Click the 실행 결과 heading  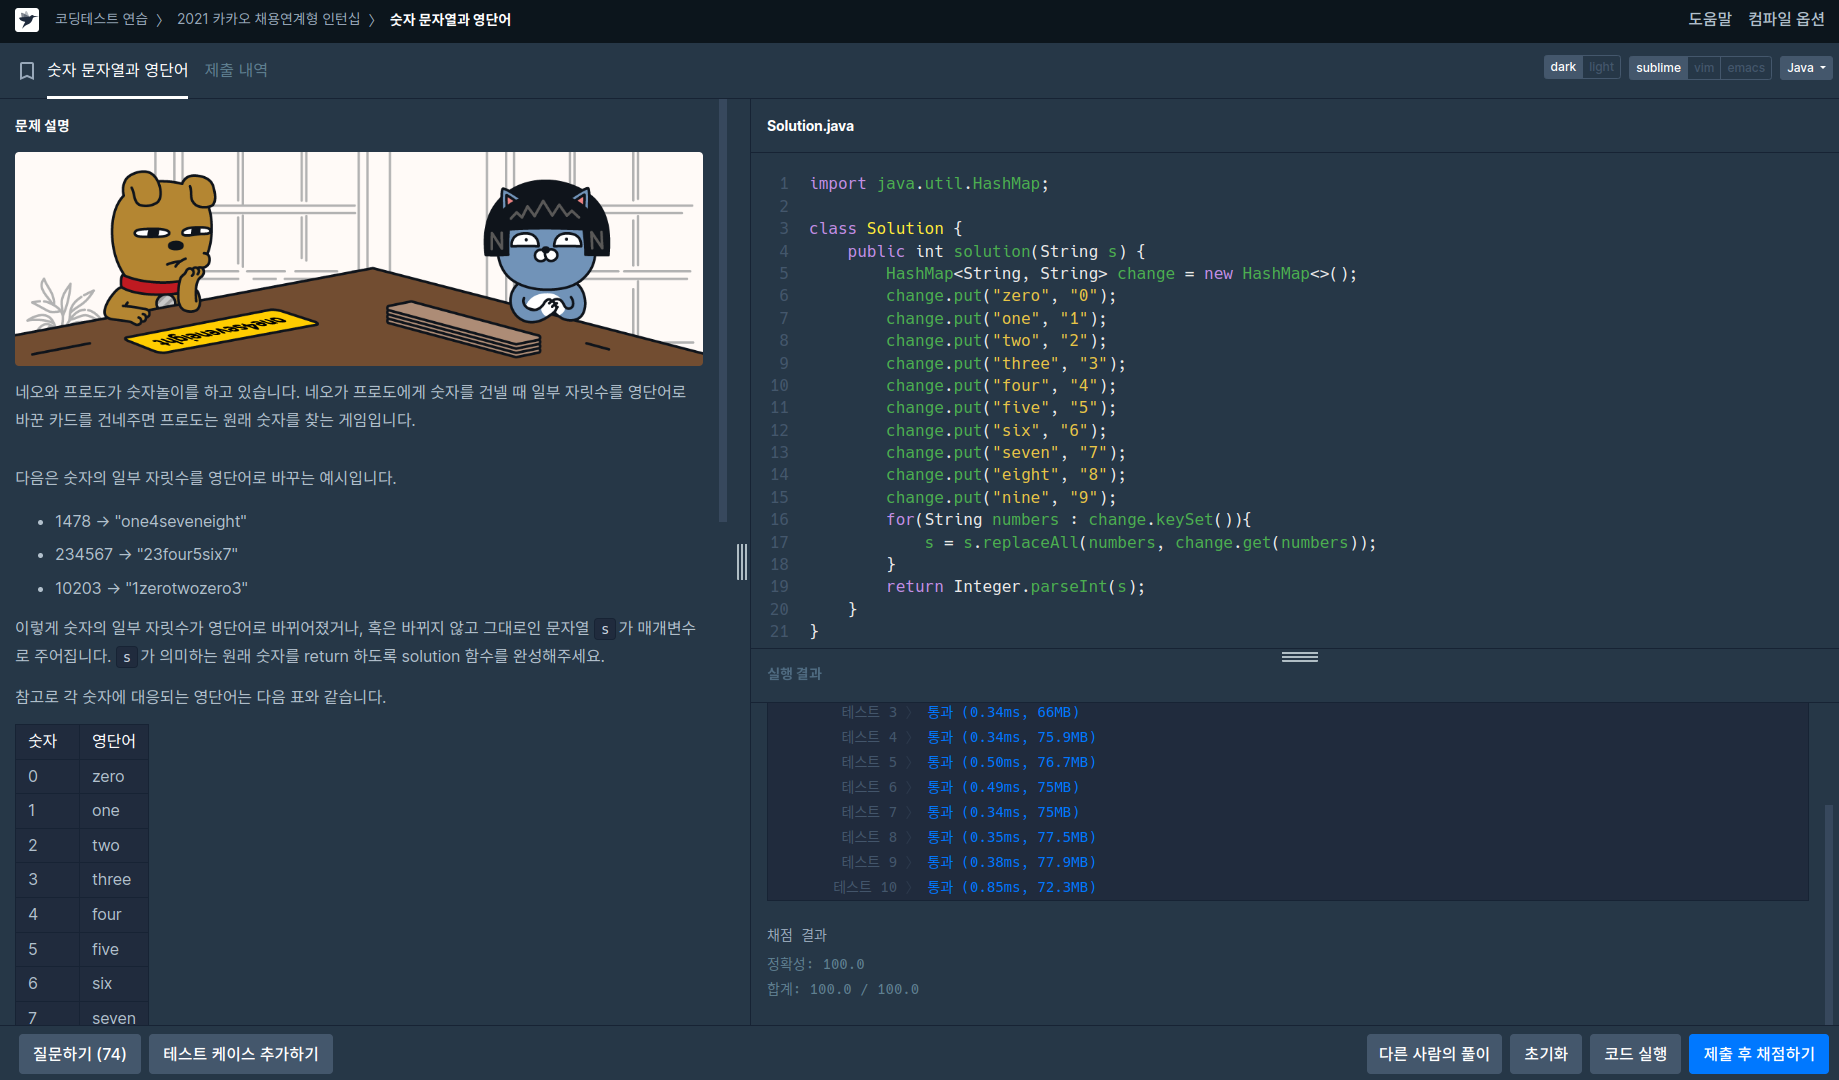[794, 674]
